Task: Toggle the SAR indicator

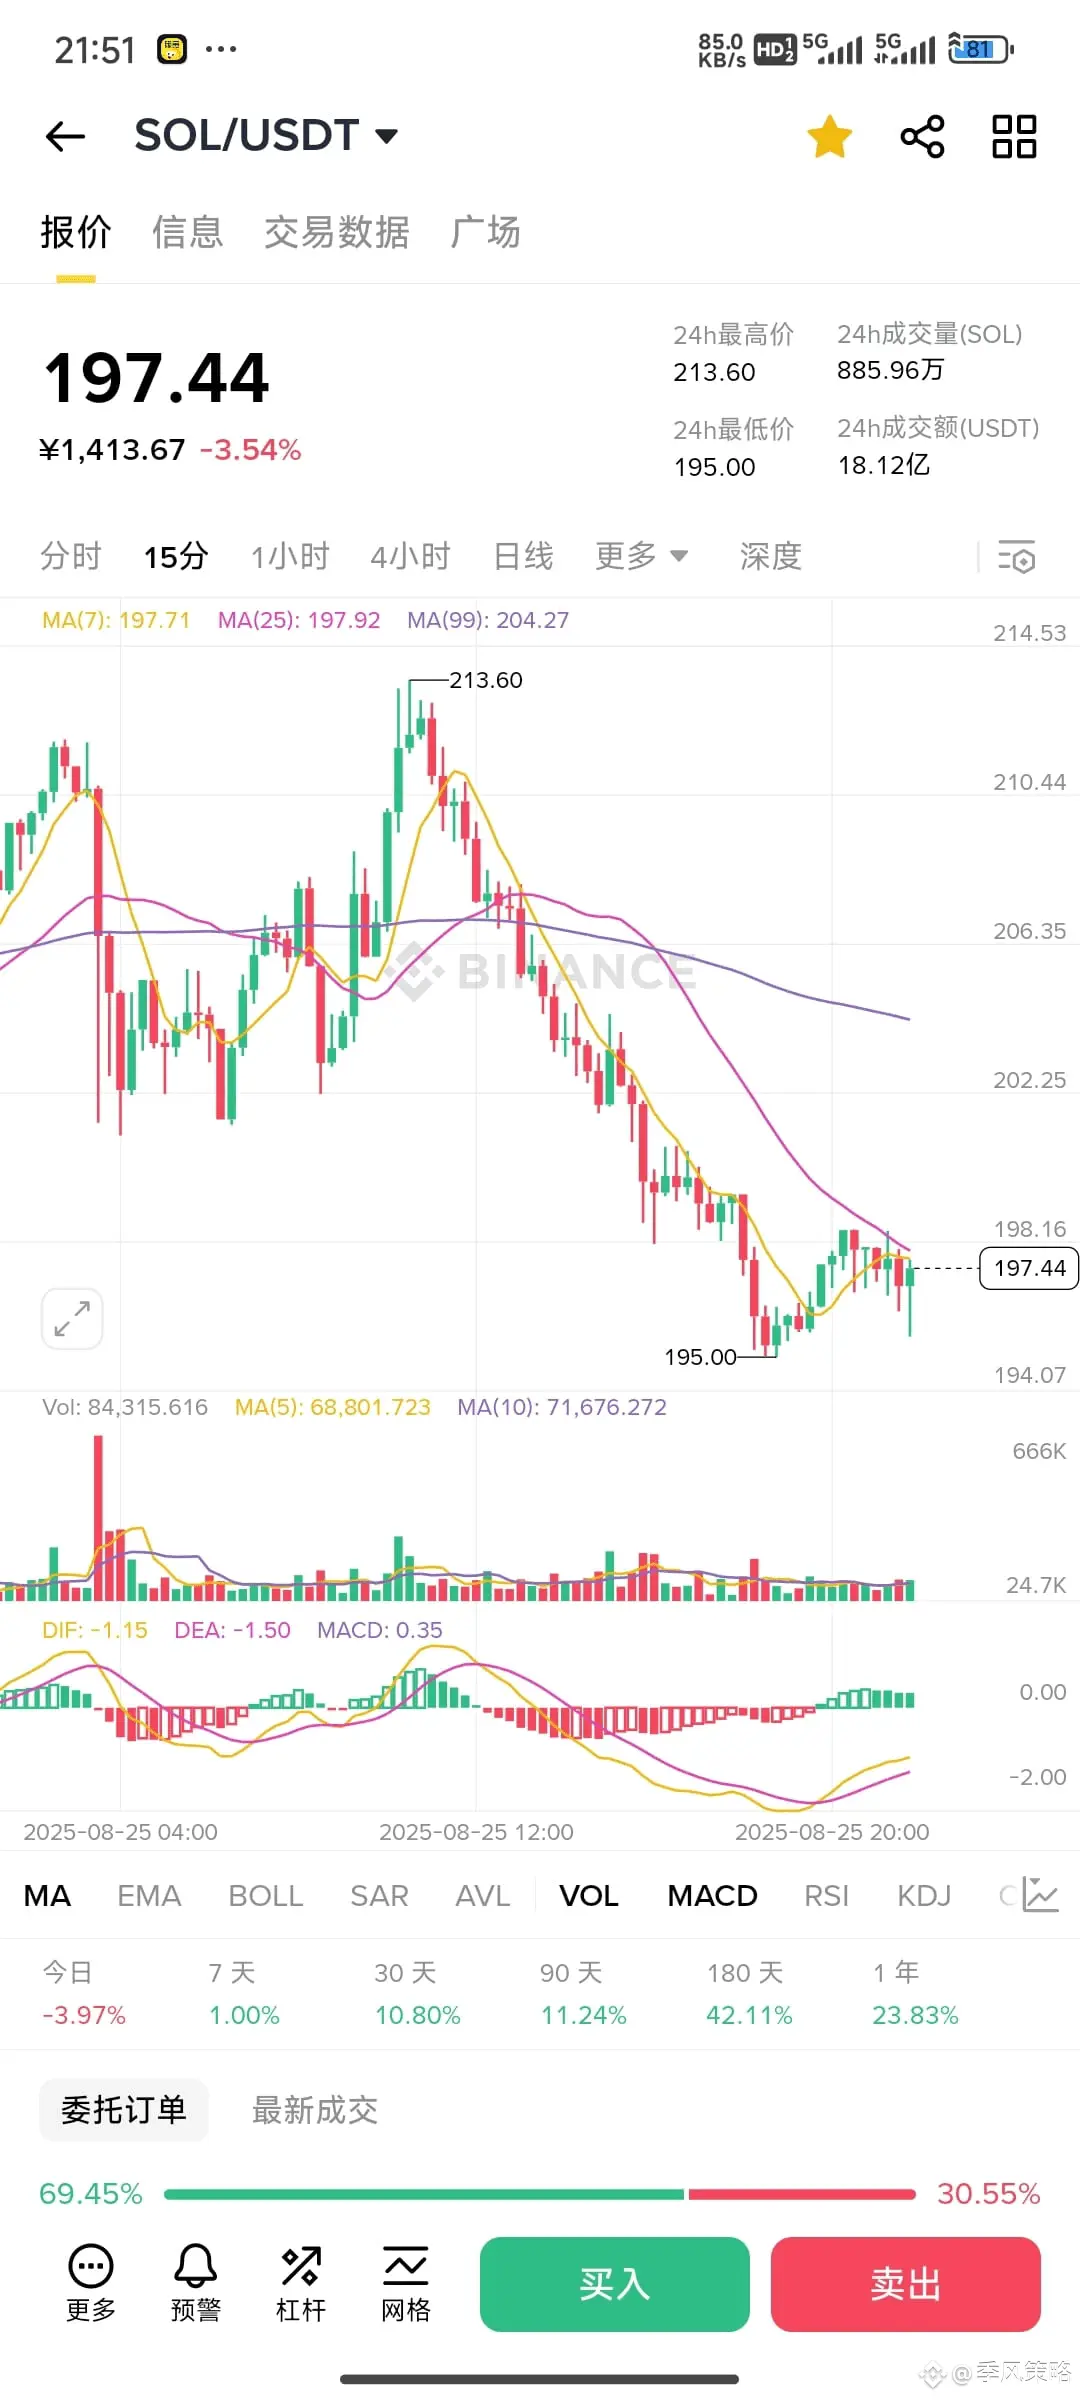Action: [x=379, y=1895]
